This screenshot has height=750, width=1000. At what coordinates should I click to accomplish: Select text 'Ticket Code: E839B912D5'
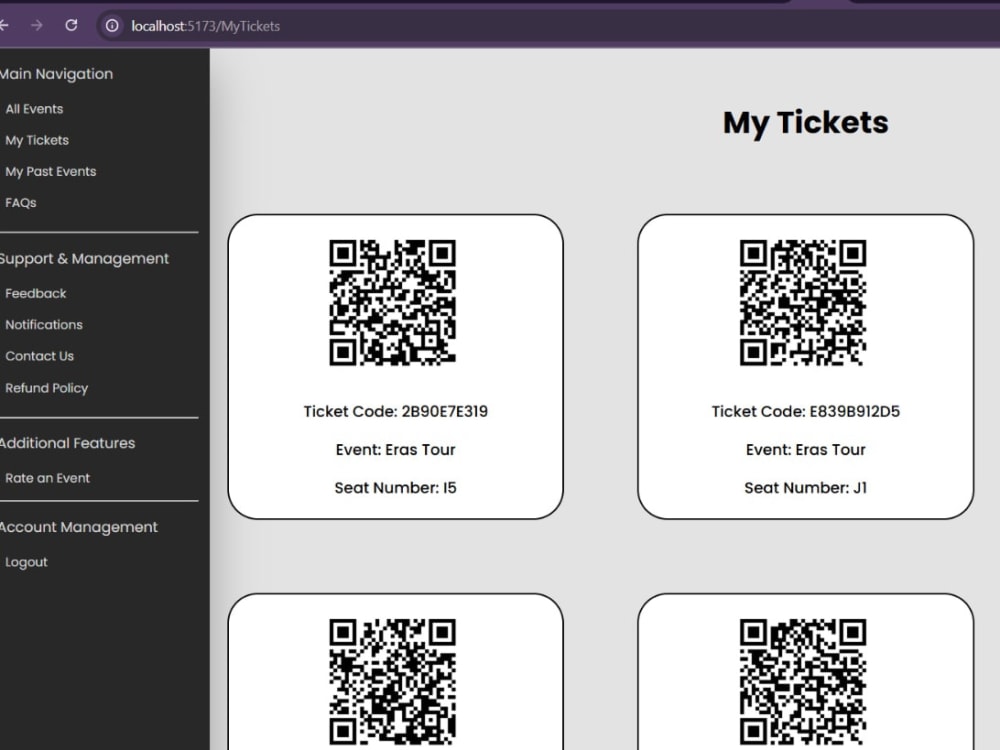tap(805, 411)
